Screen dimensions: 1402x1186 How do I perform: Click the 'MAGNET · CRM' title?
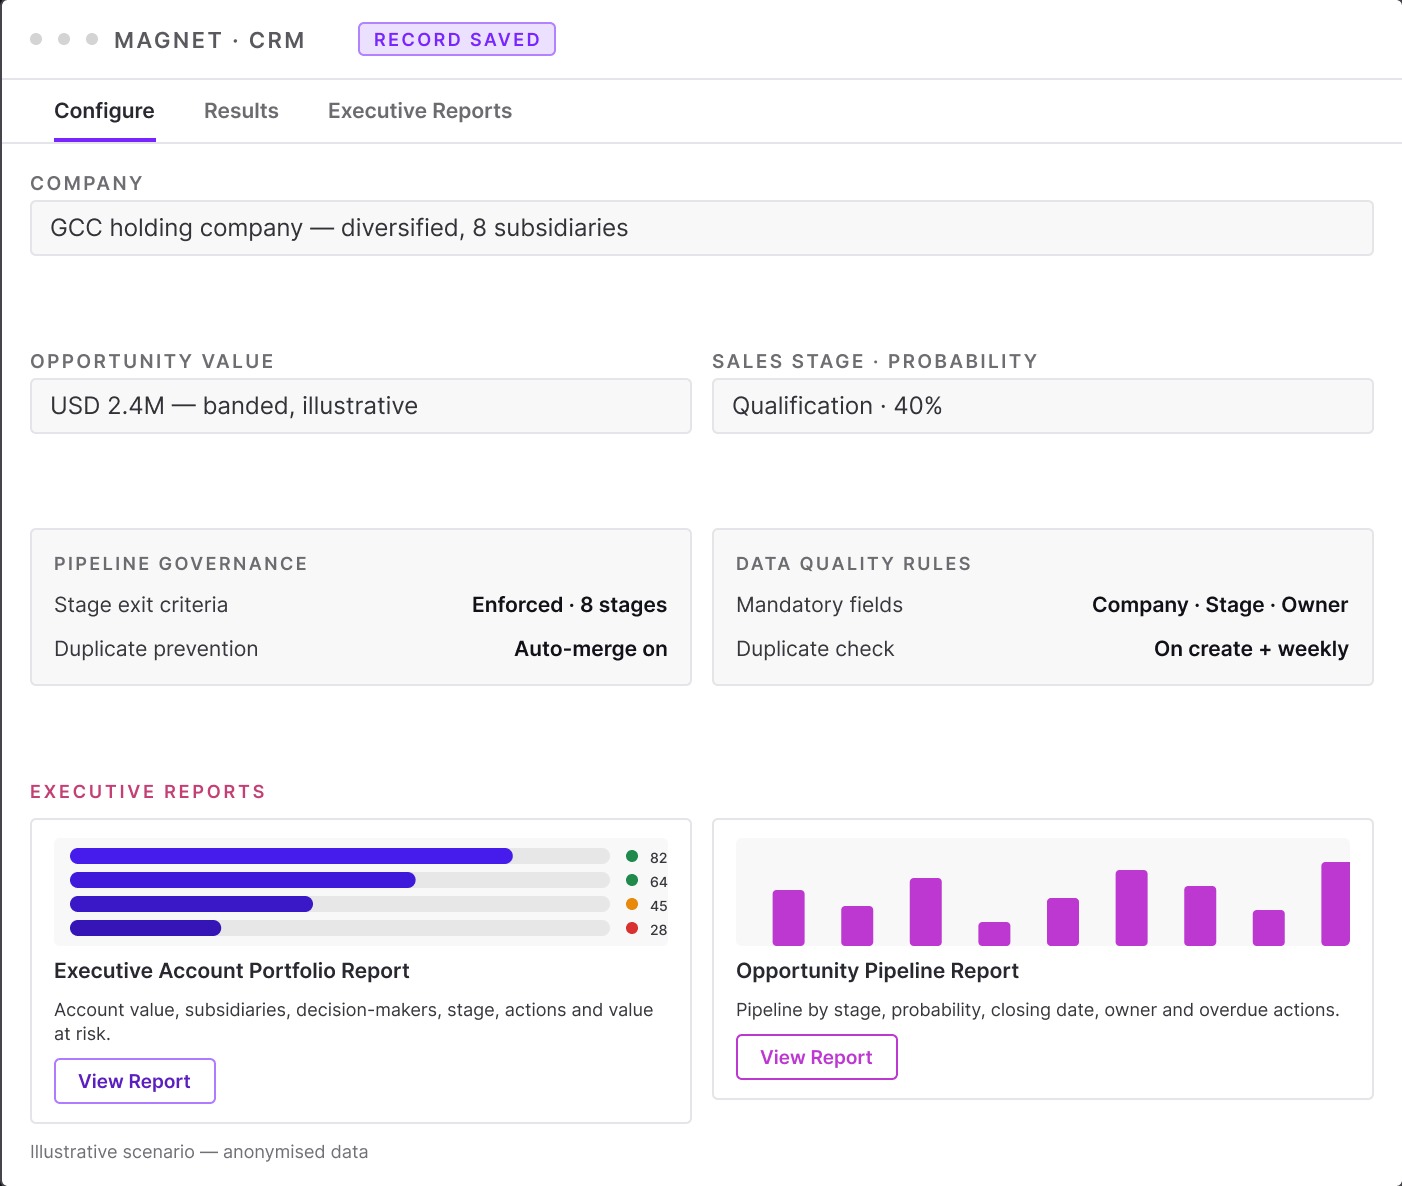pyautogui.click(x=209, y=40)
